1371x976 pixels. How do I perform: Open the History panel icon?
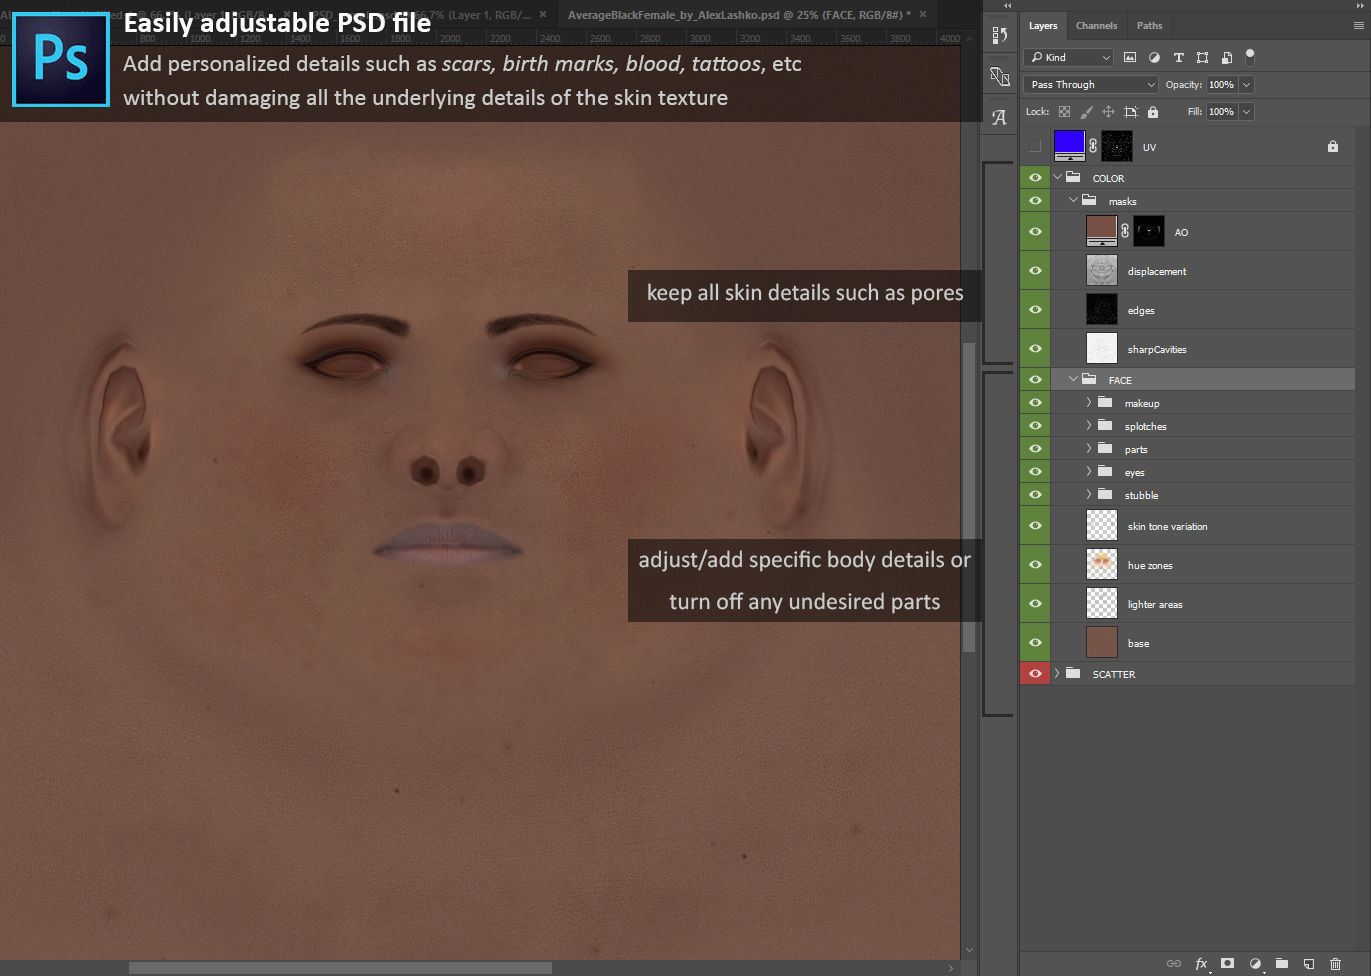999,35
